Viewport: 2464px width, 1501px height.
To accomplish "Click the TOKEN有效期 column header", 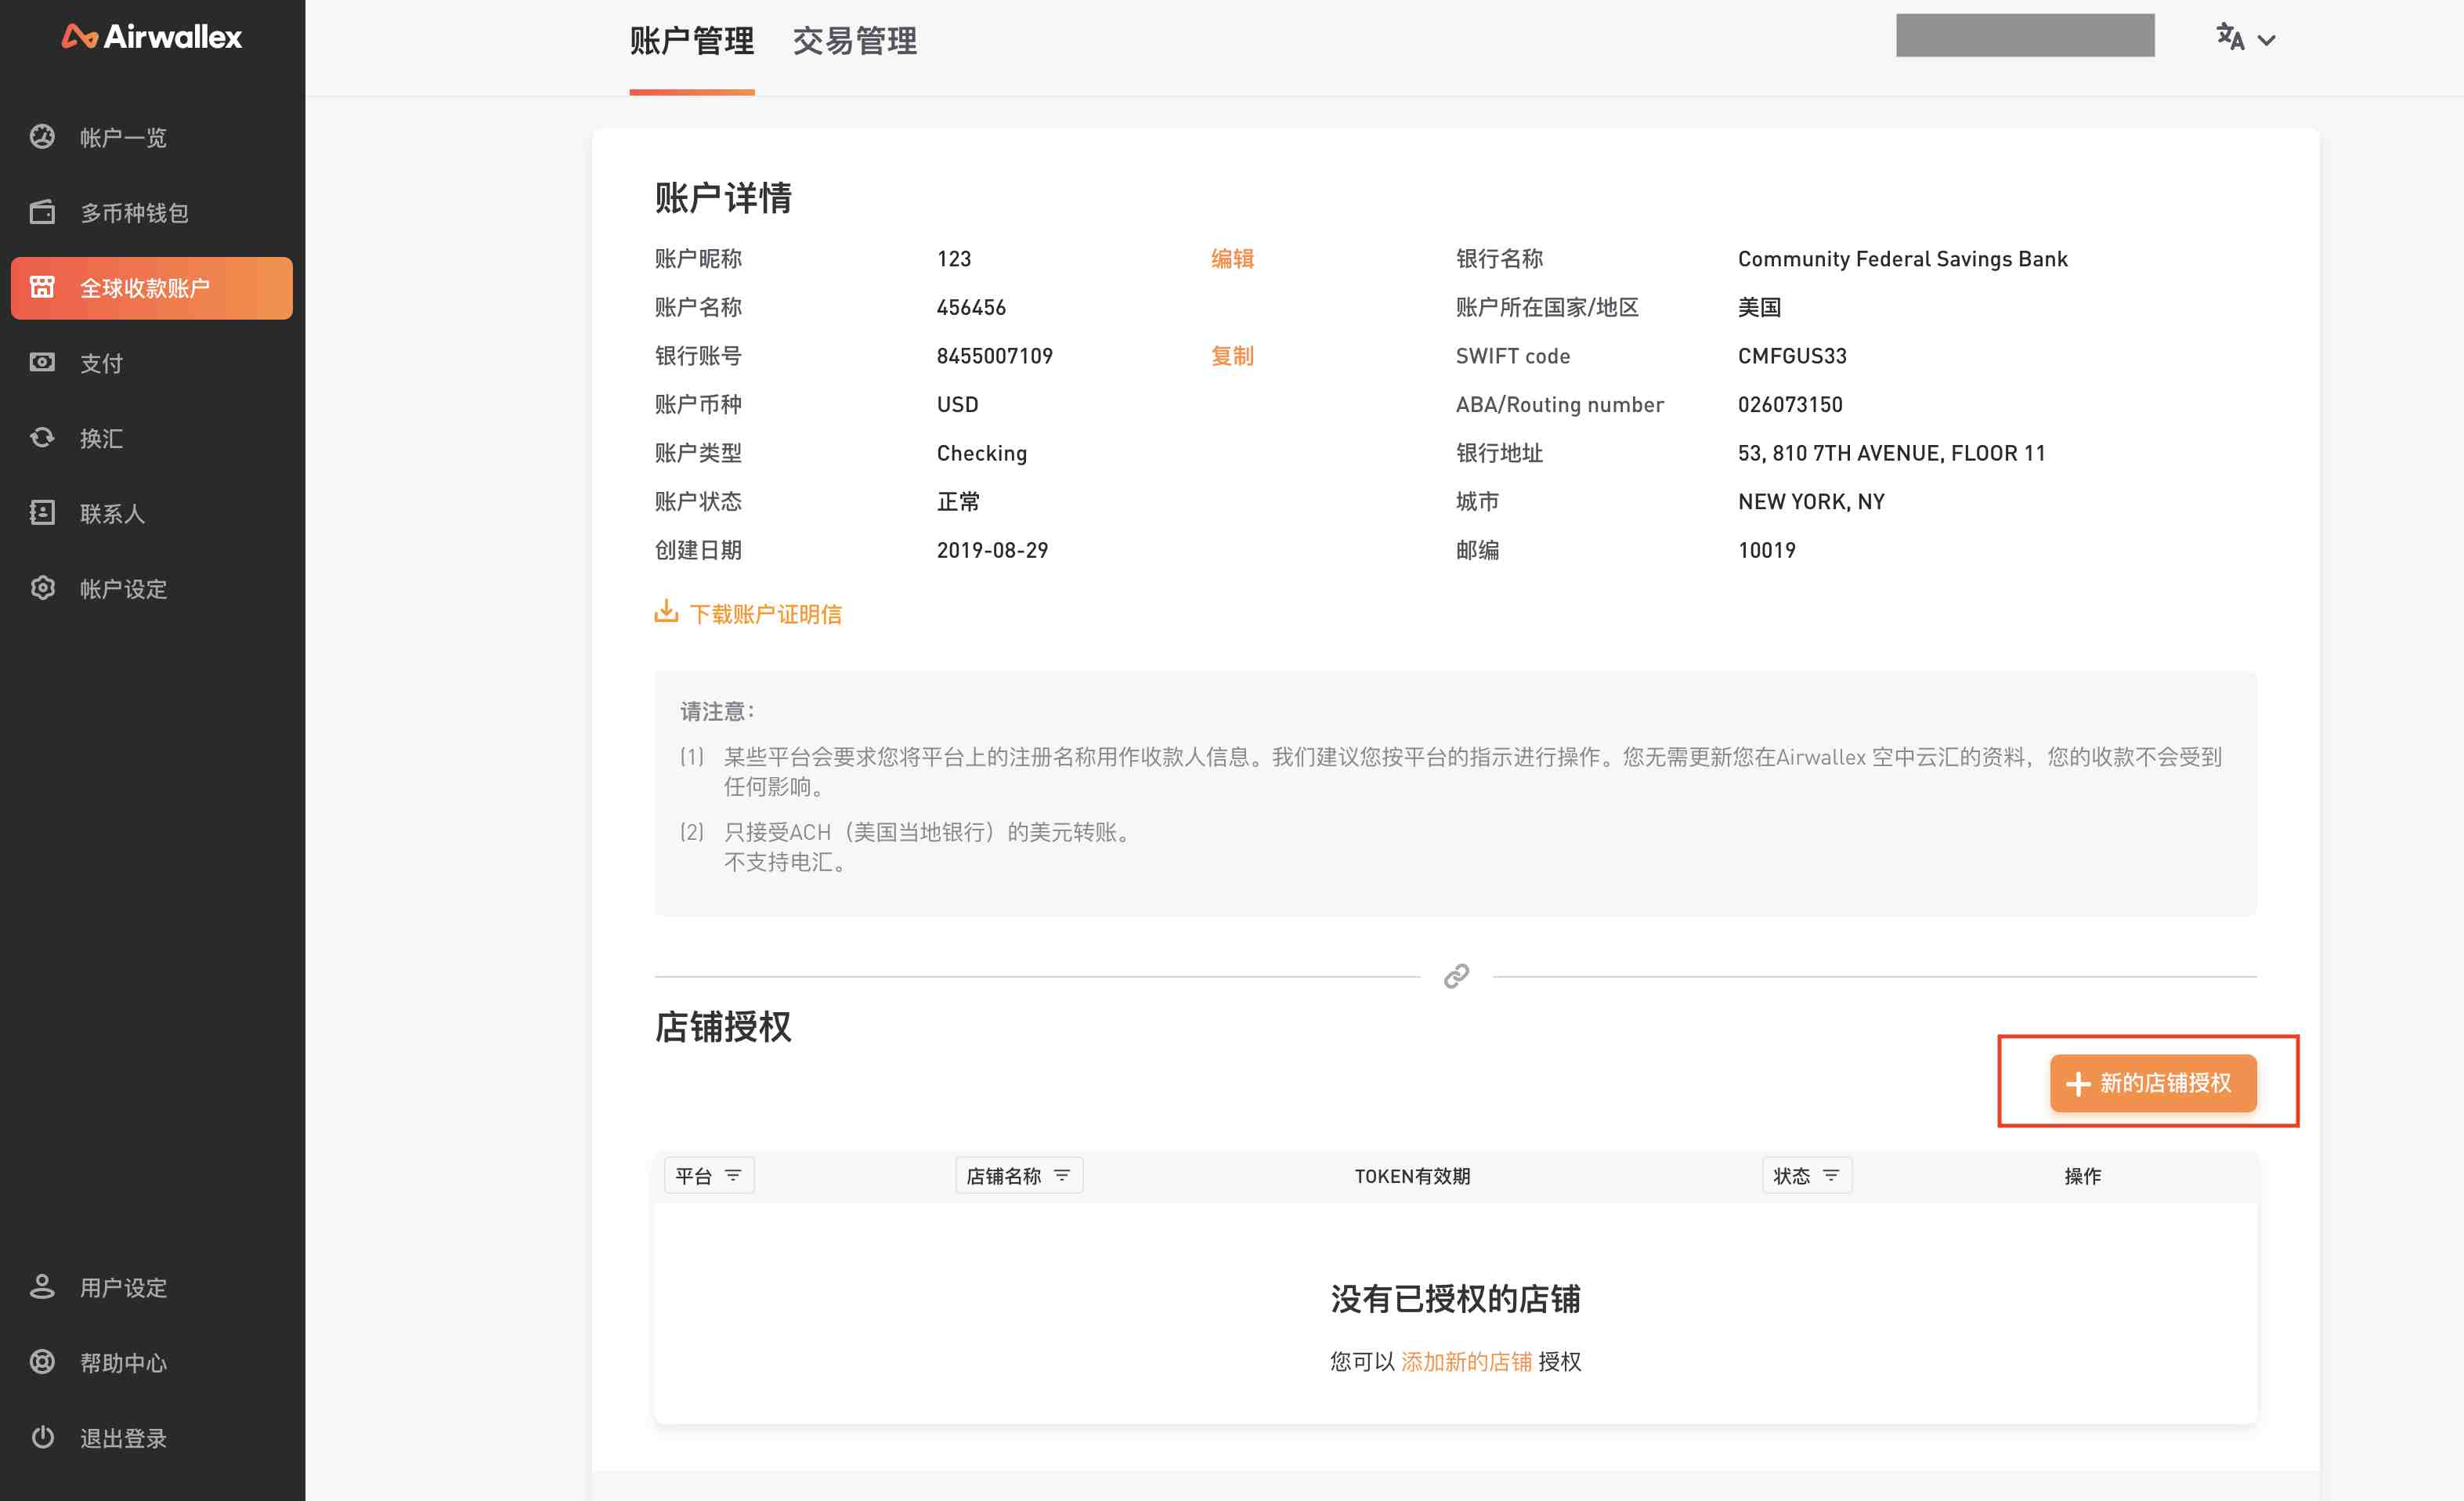I will pos(1412,1175).
